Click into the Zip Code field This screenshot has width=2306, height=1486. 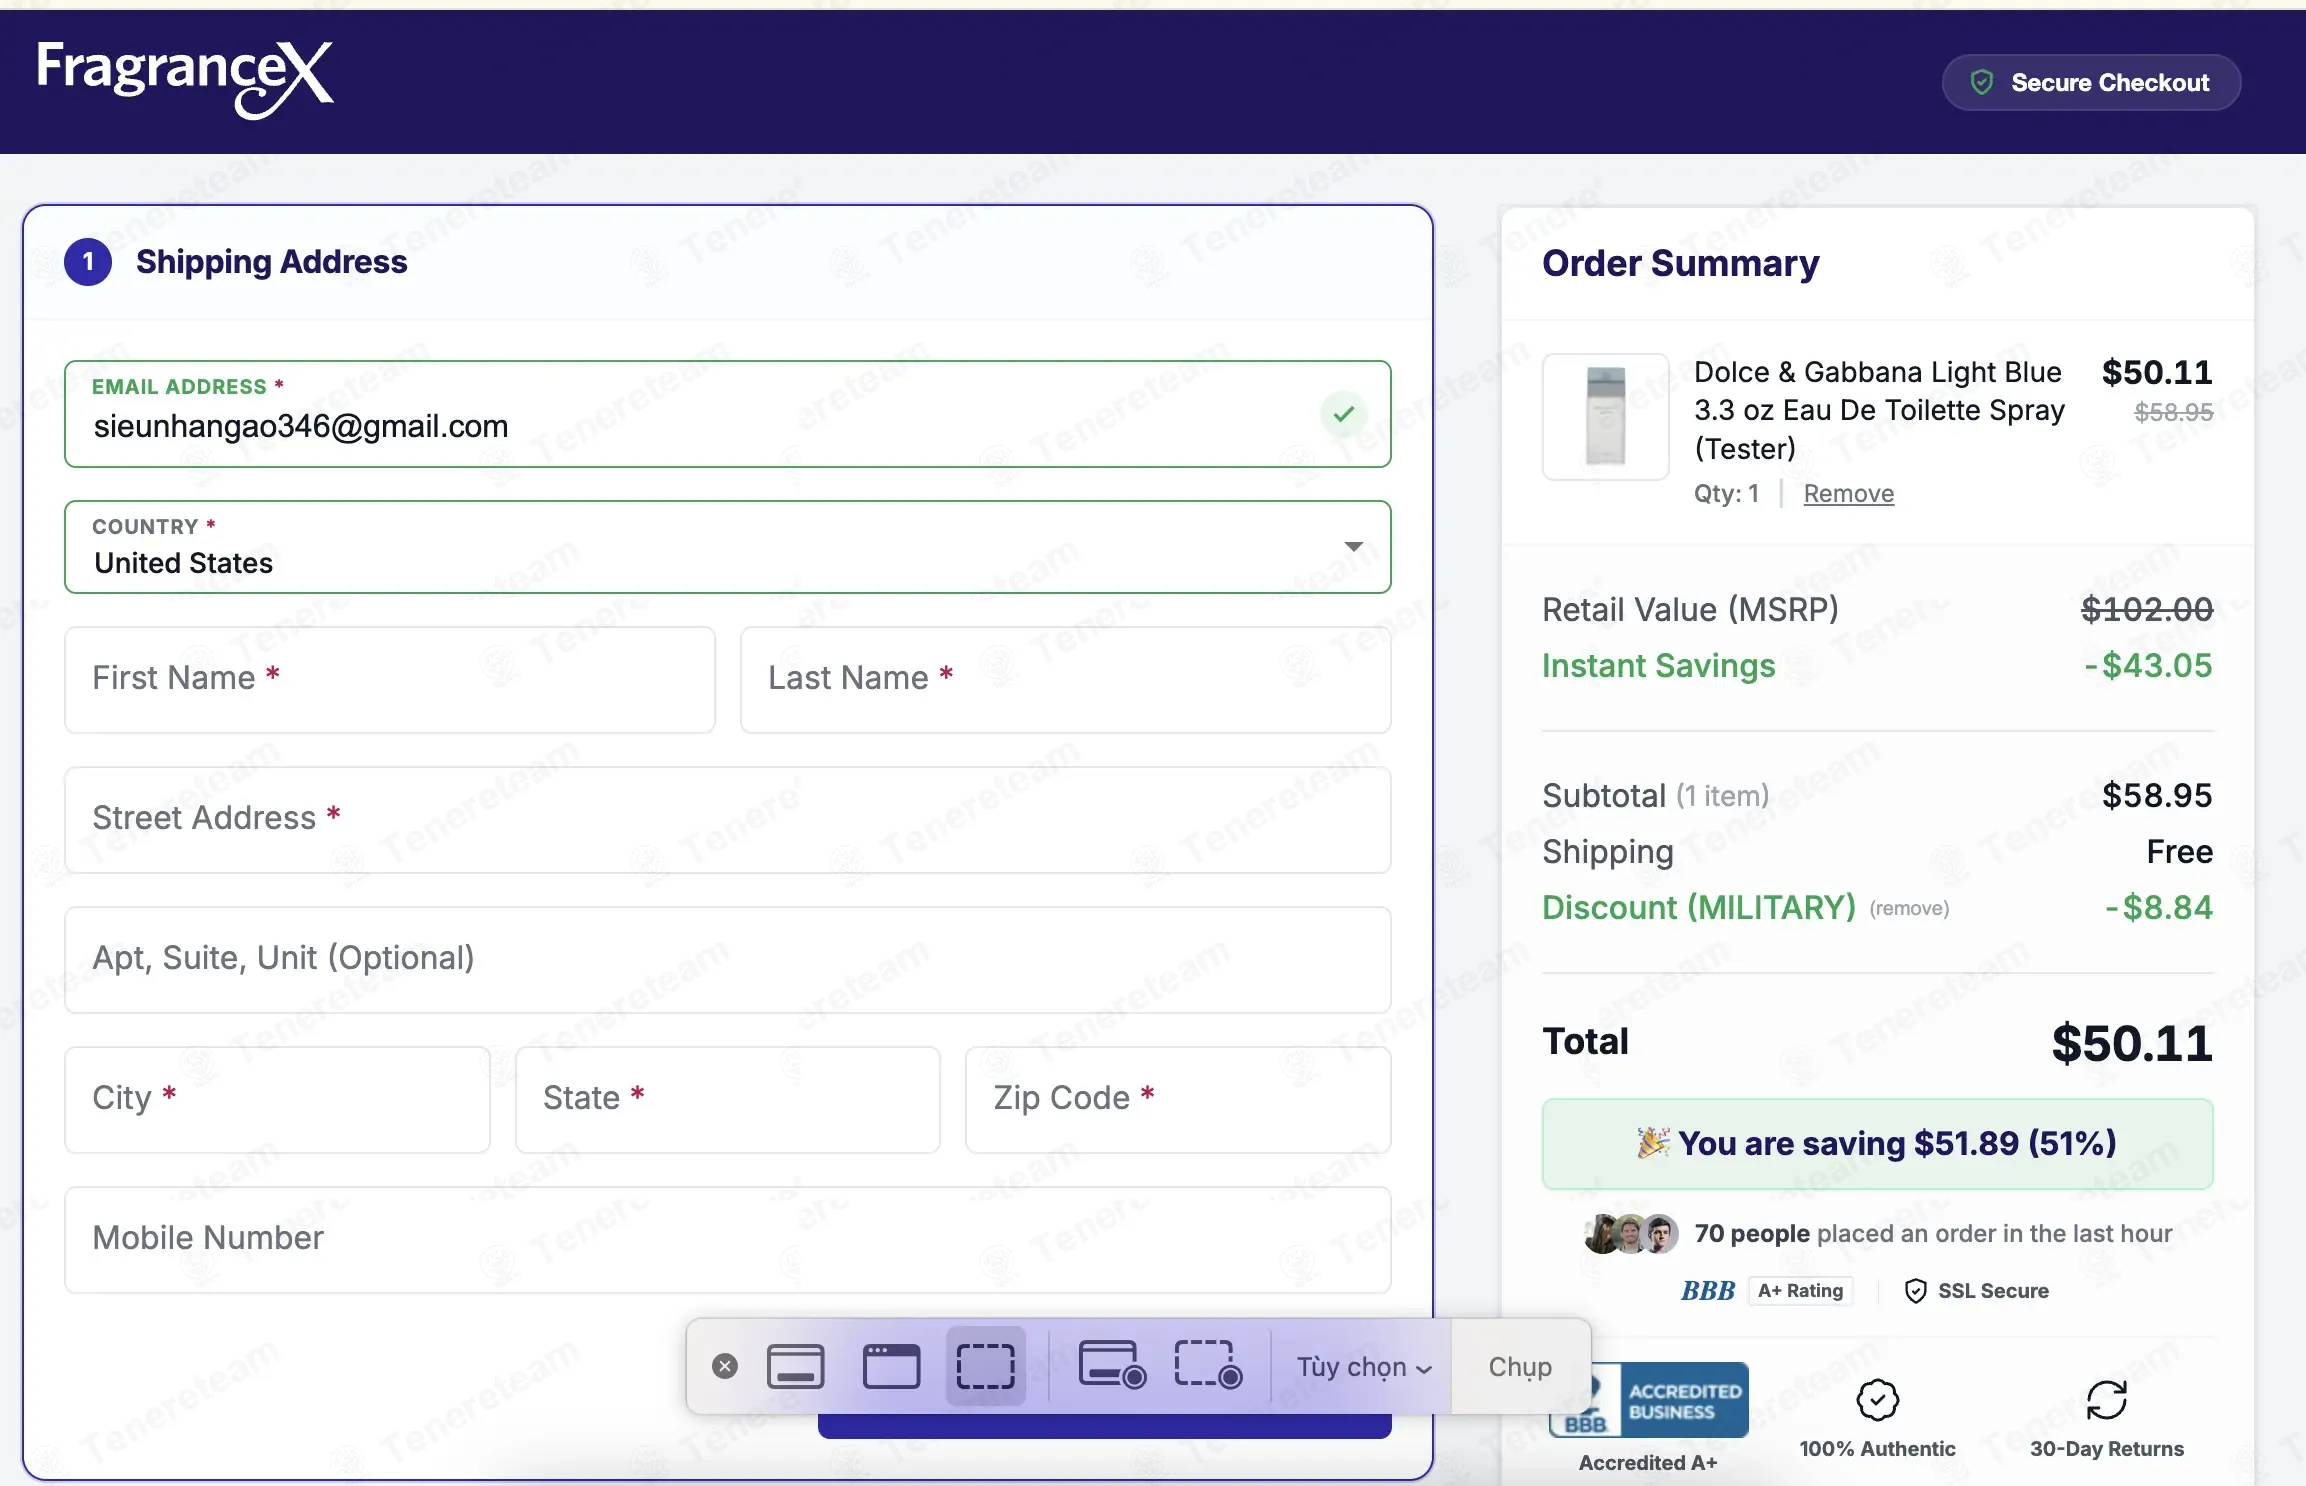1178,1100
